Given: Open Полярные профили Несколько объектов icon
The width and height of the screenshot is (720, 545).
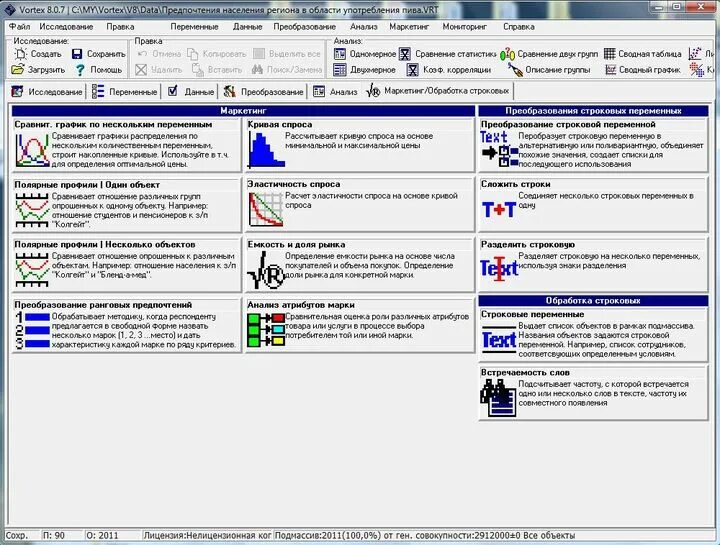Looking at the screenshot, I should coord(32,270).
